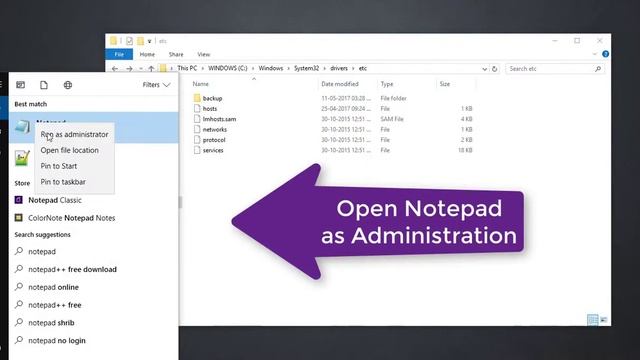Image resolution: width=640 pixels, height=360 pixels.
Task: Click the ColorNote app icon
Action: (x=18, y=218)
